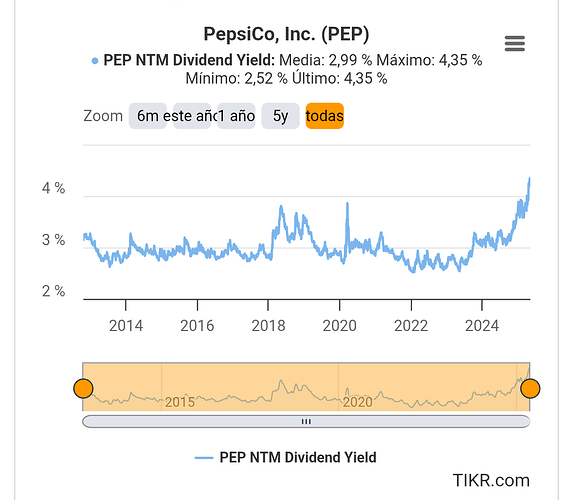Click the navigator scrollbar grip

[306, 421]
